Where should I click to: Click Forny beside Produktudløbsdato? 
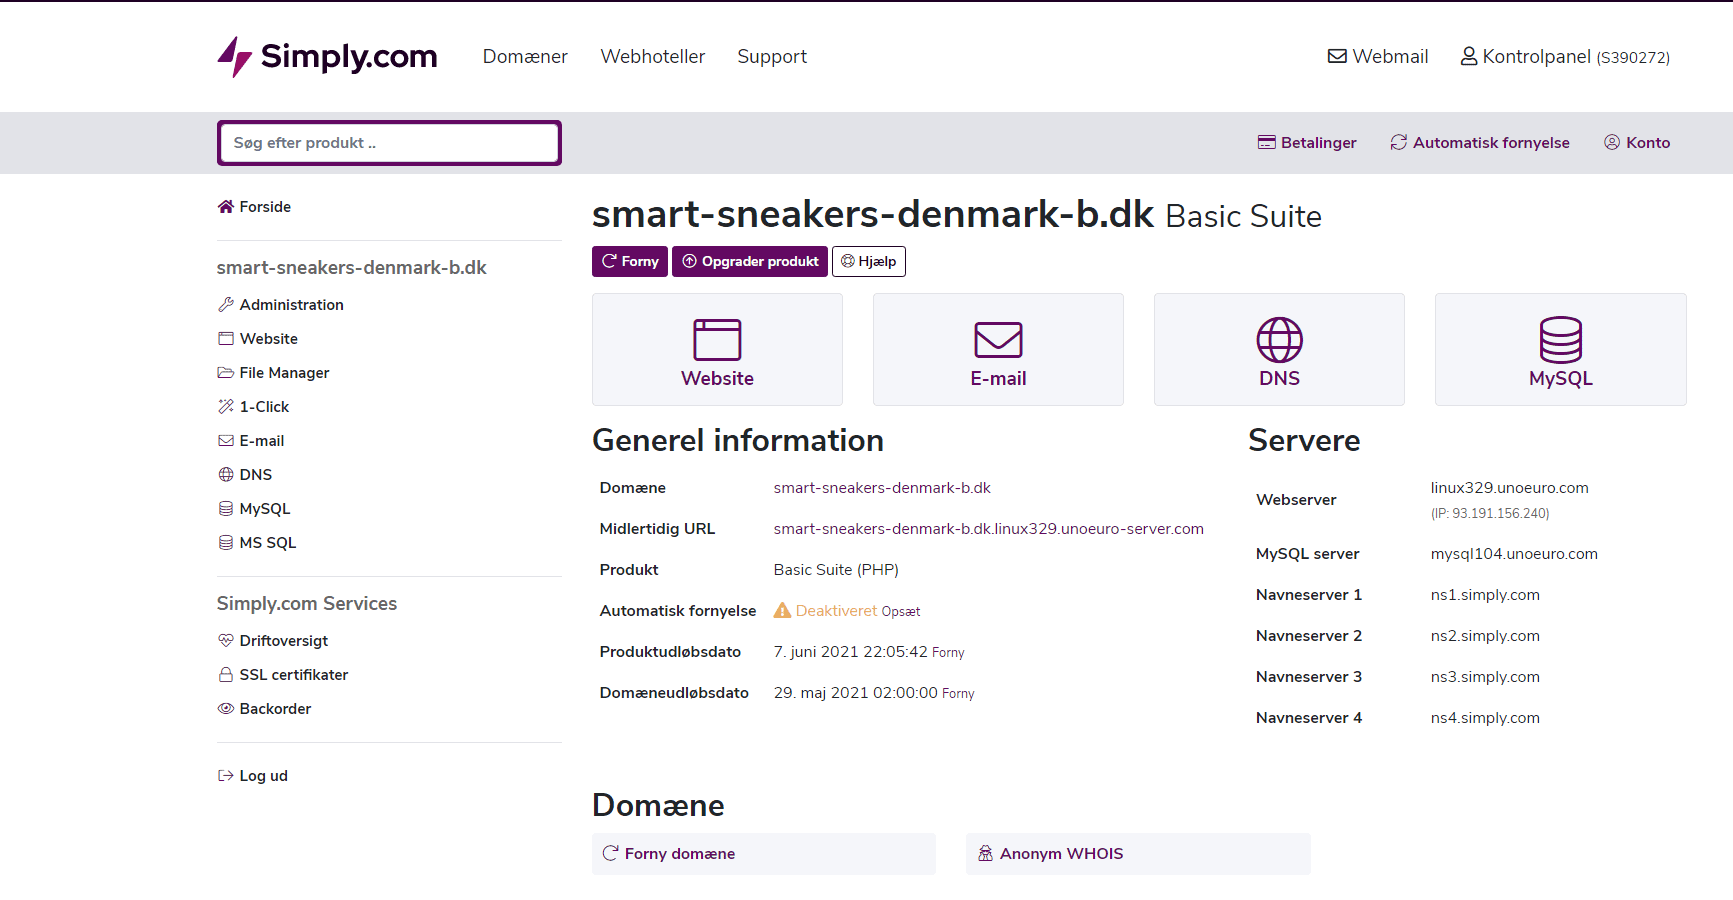coord(948,653)
